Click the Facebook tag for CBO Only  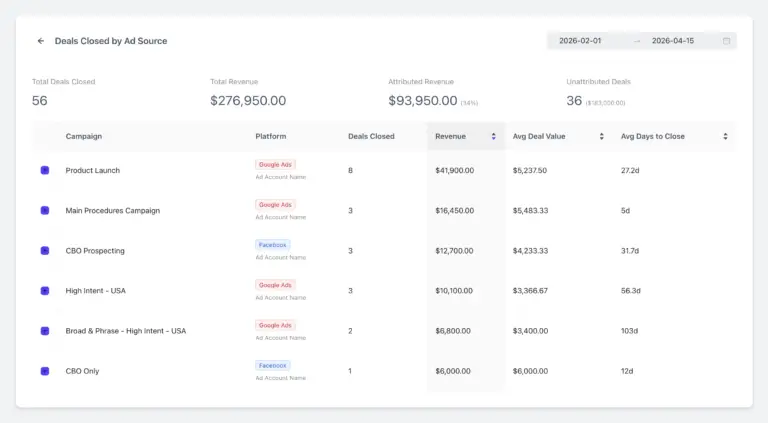272,366
